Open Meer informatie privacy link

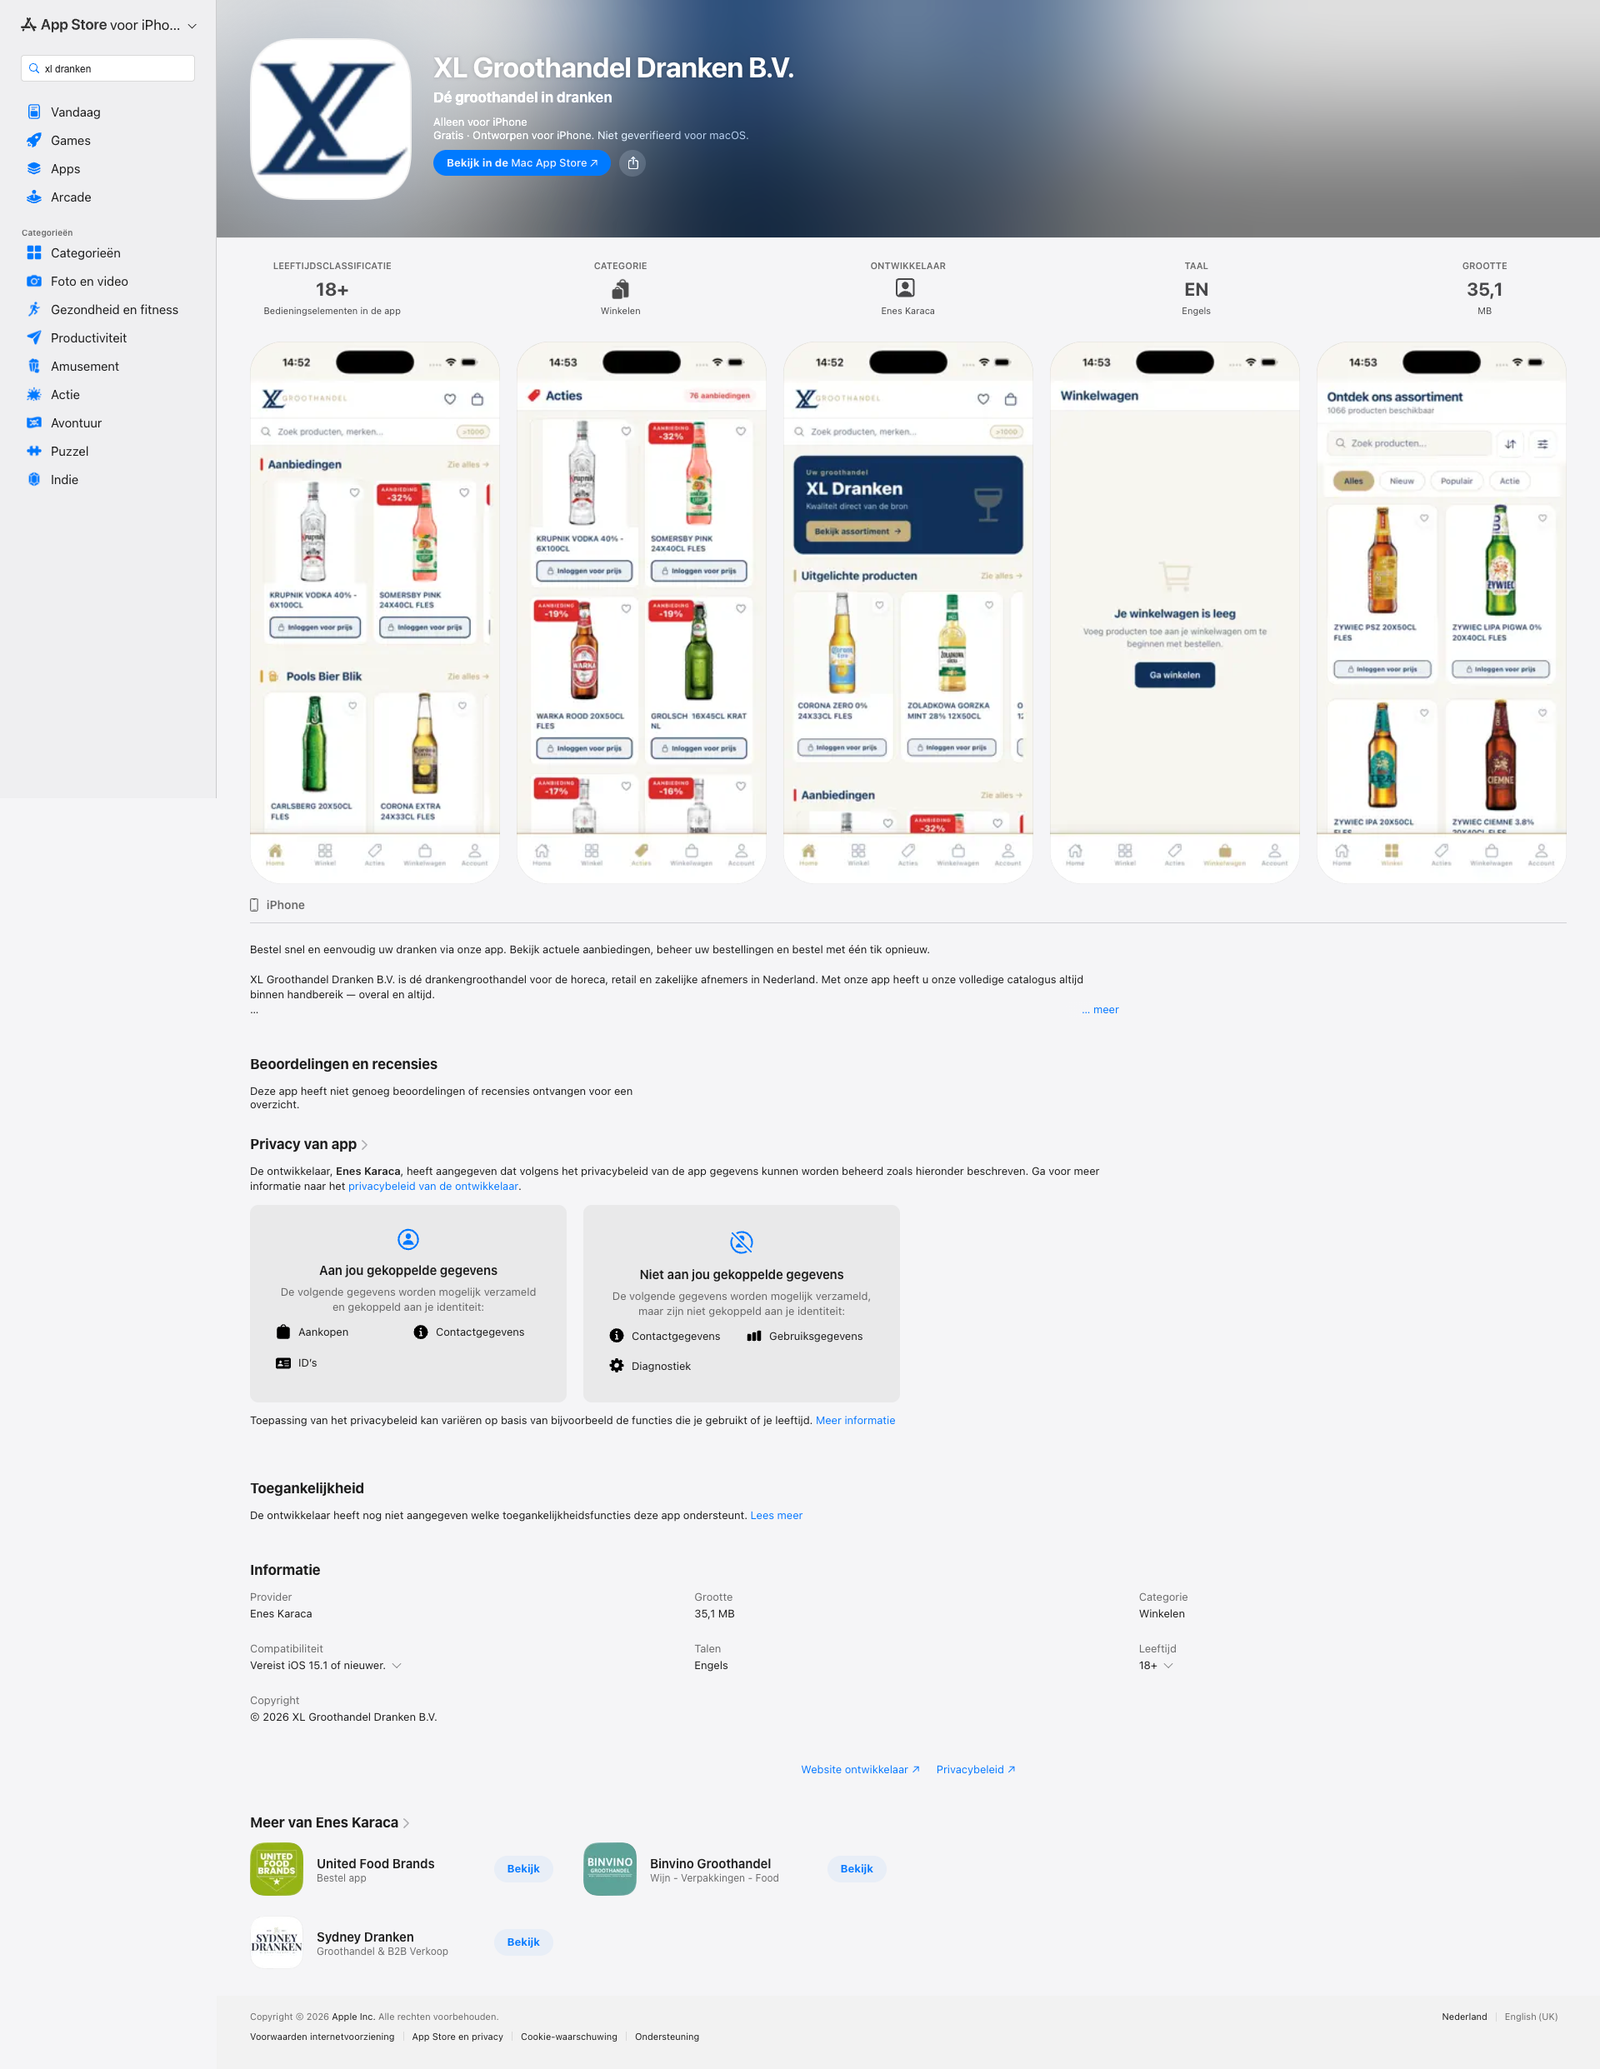[855, 1420]
